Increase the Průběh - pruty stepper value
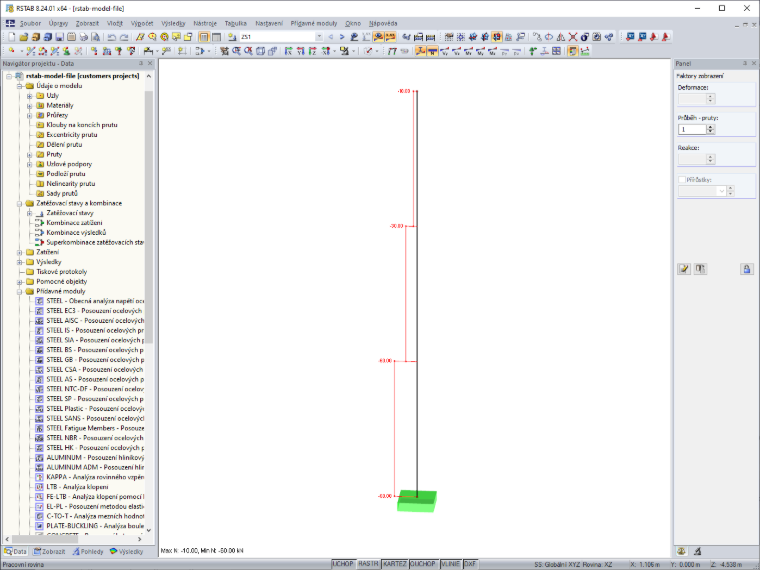Viewport: 760px width, 570px height. 711,127
